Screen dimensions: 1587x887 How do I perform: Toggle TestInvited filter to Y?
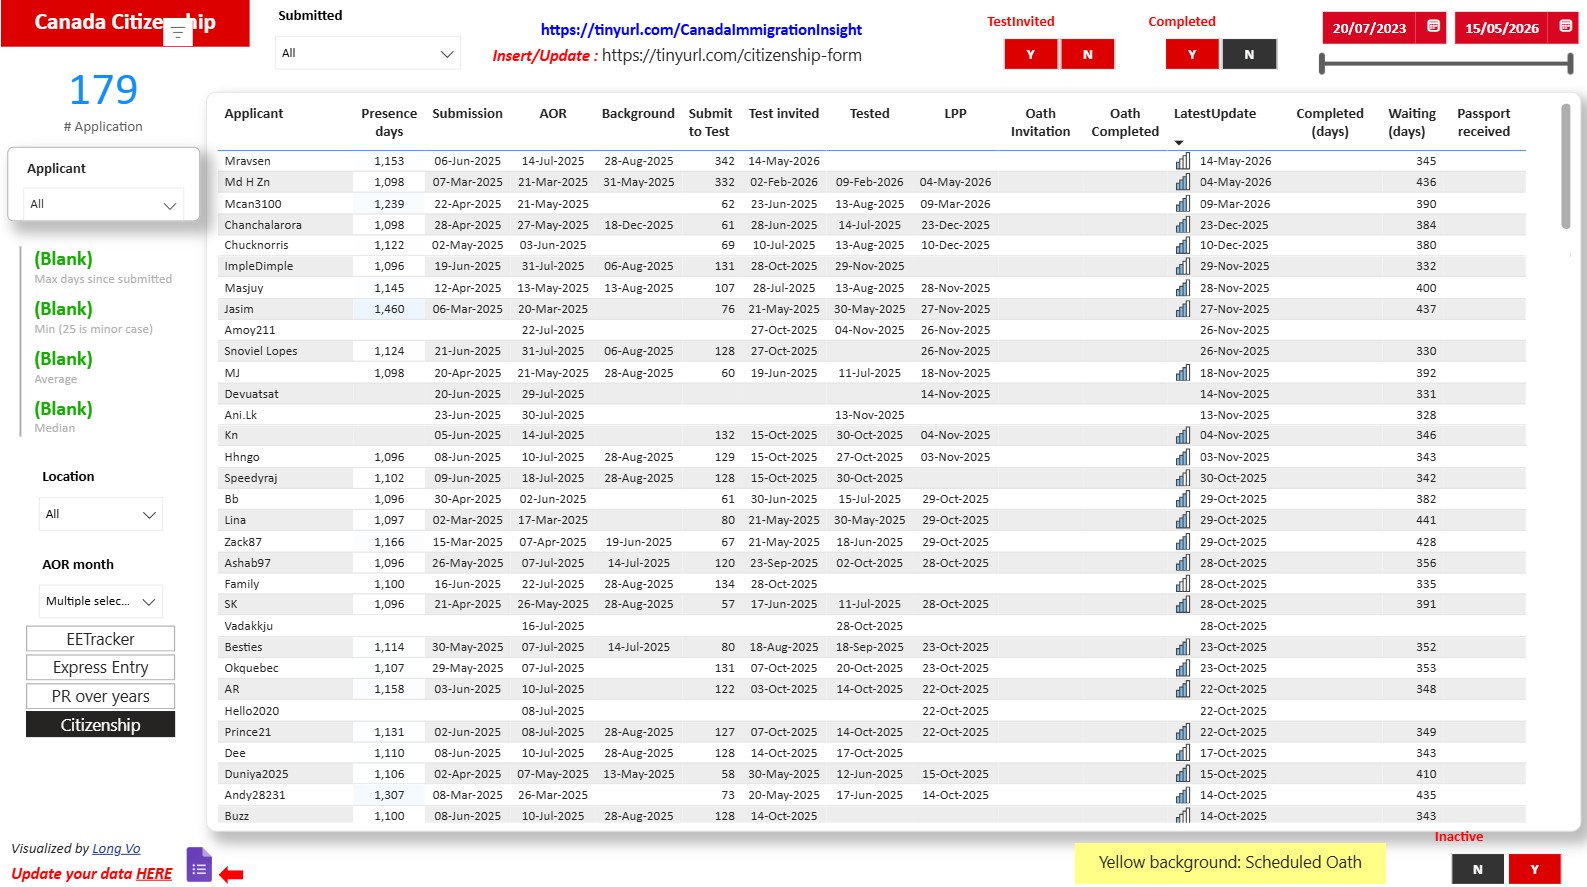(1030, 54)
